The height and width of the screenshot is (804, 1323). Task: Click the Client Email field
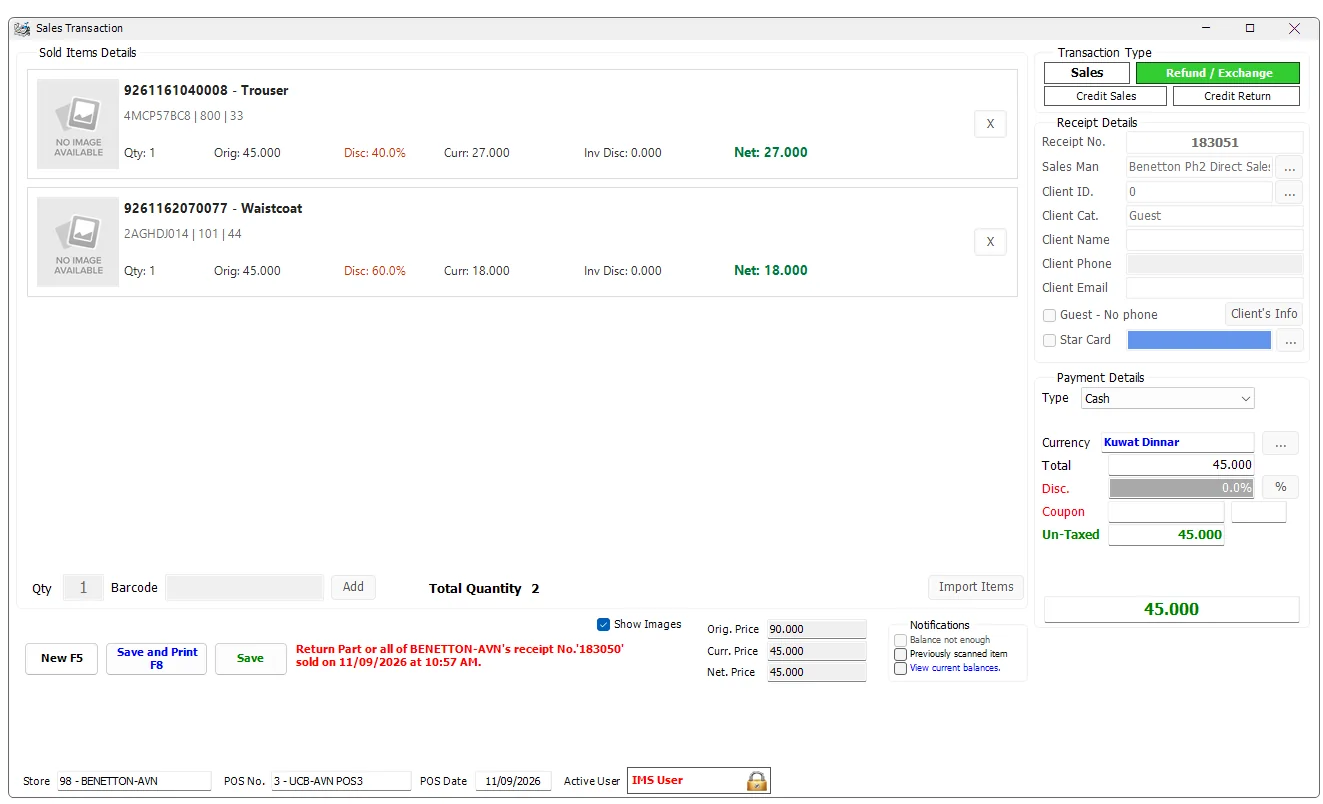1214,288
